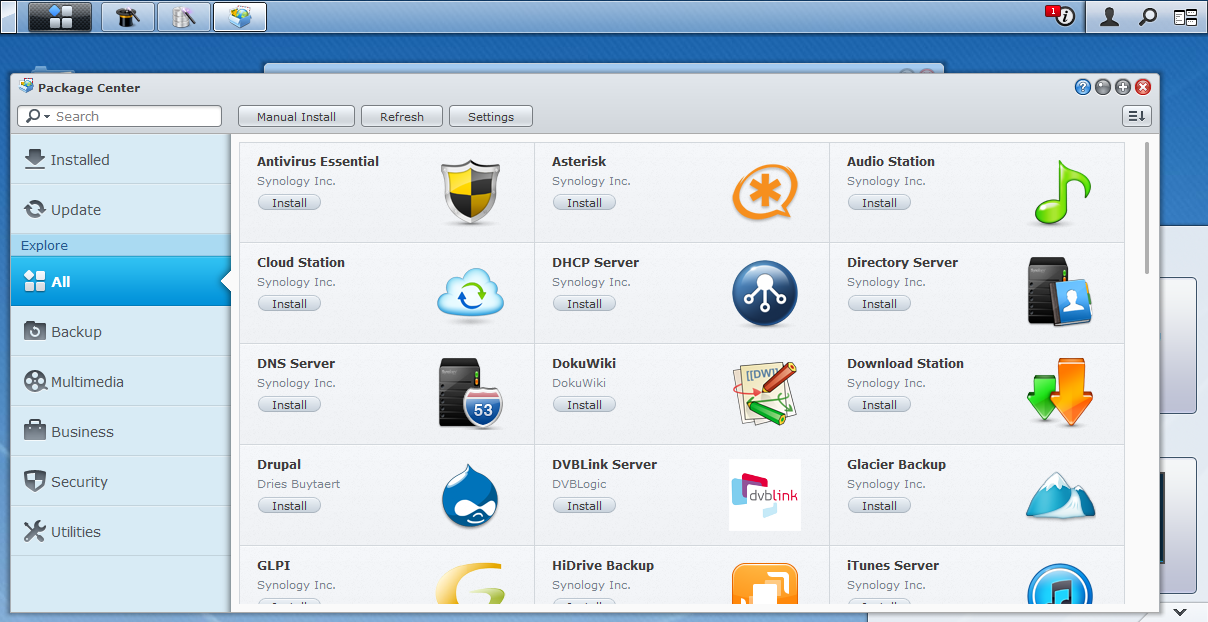Click the "Glacier Backup" package title

tap(896, 464)
